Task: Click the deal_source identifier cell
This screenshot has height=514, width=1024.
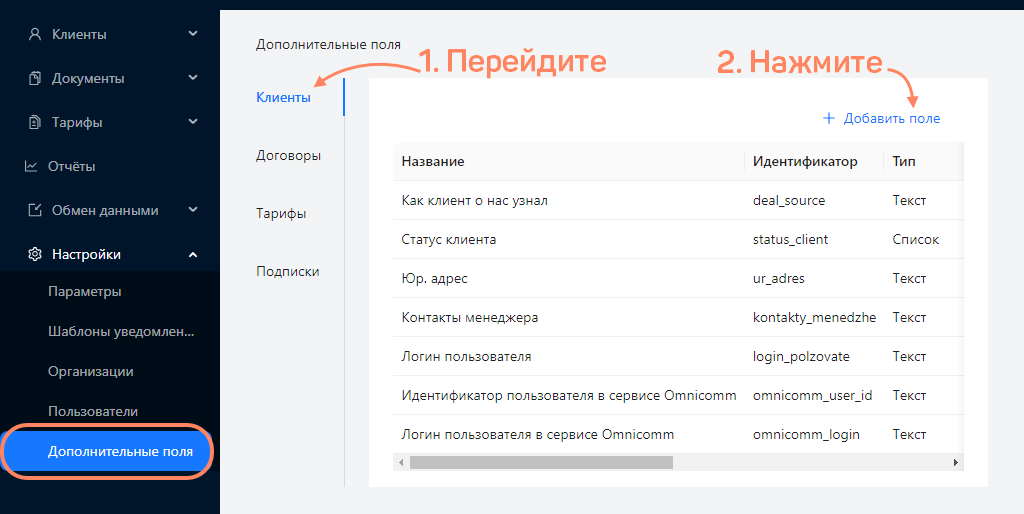Action: click(789, 201)
